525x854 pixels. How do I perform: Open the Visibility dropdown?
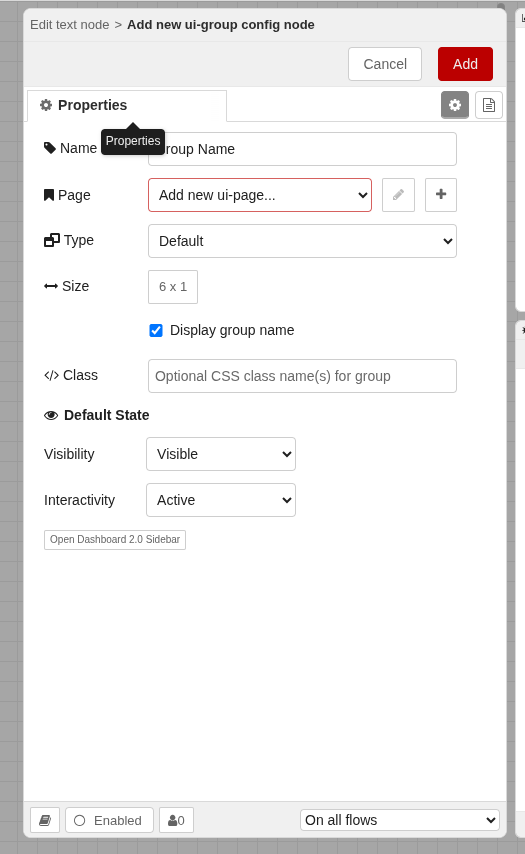coord(221,454)
